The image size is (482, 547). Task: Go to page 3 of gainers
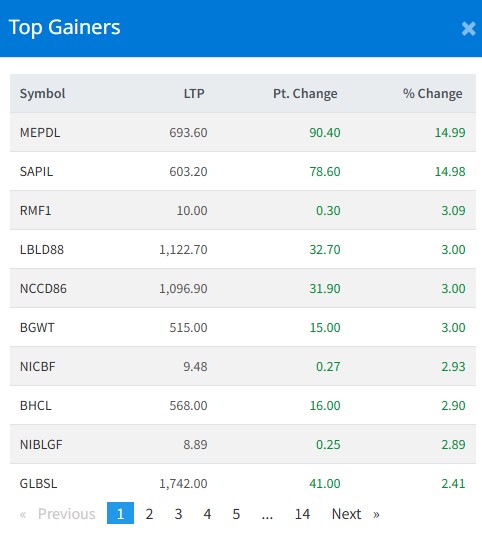pyautogui.click(x=178, y=514)
